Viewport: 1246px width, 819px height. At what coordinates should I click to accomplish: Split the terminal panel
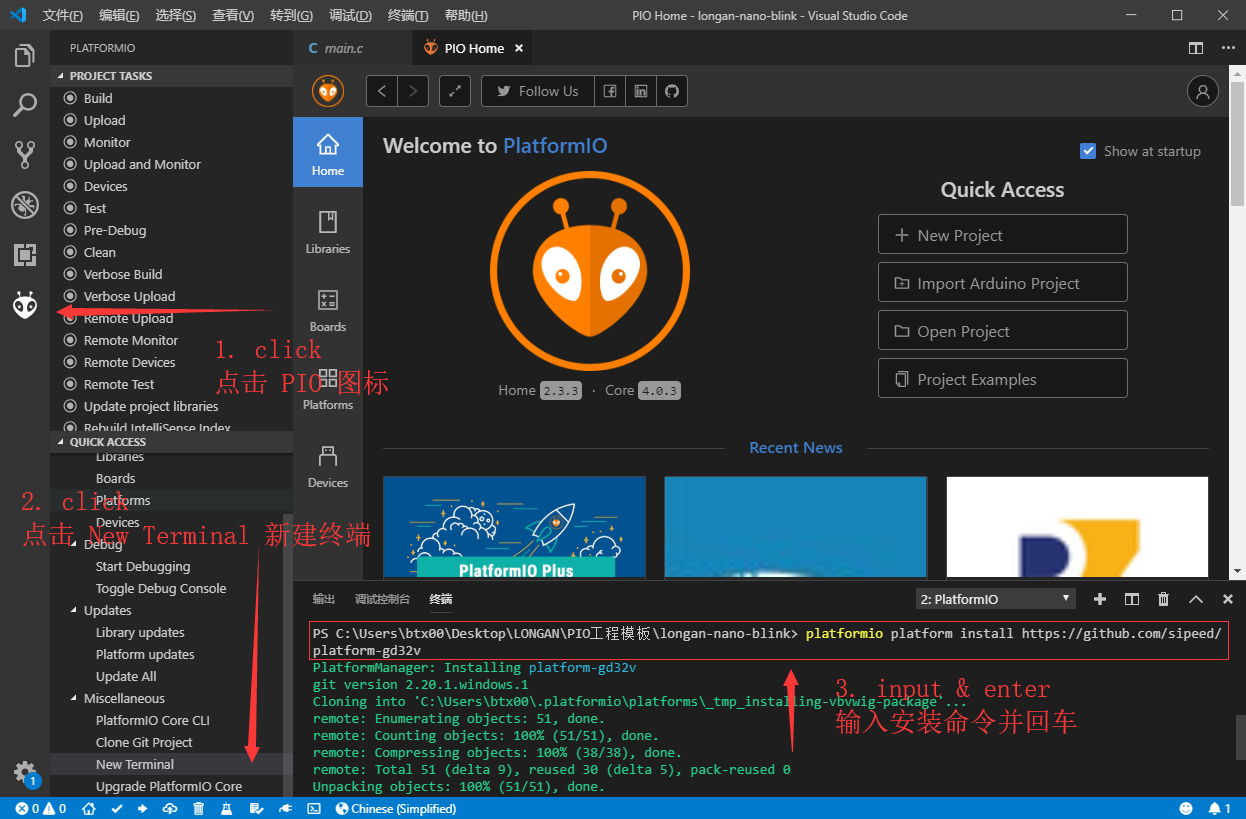coord(1132,599)
